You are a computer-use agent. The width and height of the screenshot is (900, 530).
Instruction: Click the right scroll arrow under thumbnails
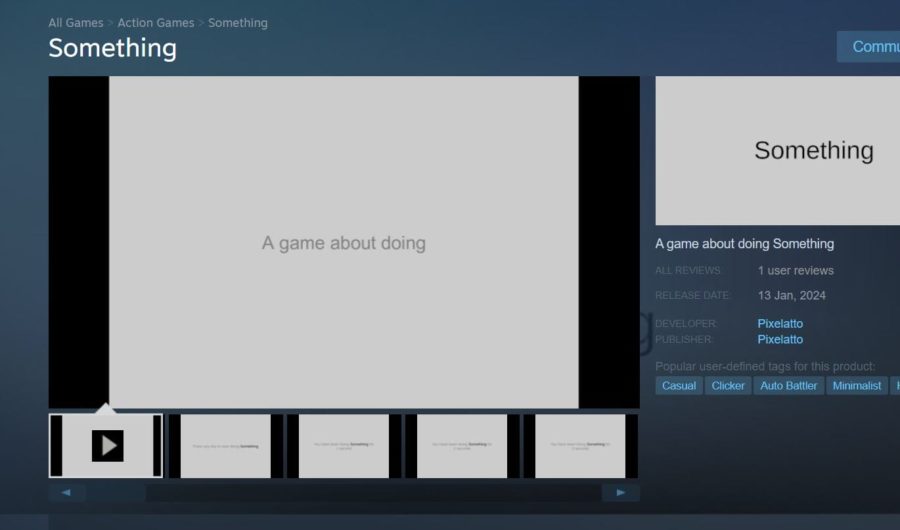point(620,493)
